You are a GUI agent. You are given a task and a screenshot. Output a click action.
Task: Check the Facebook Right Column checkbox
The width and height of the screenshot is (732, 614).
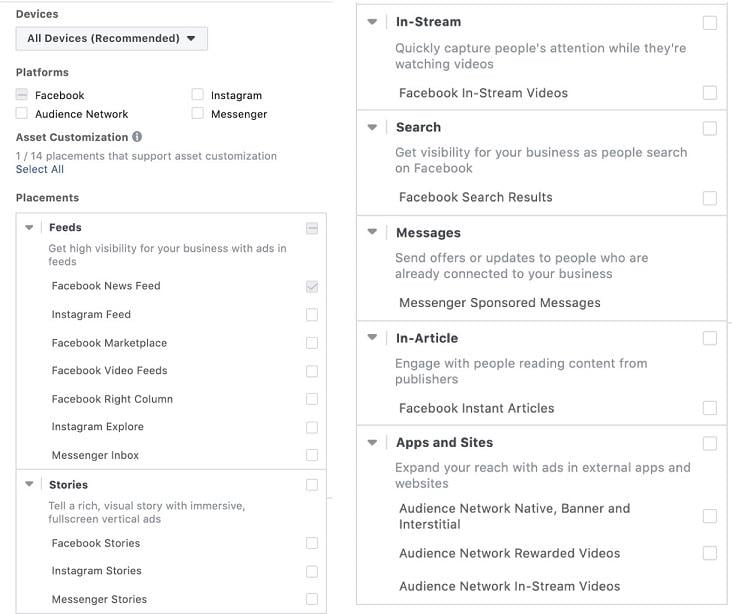coord(312,399)
